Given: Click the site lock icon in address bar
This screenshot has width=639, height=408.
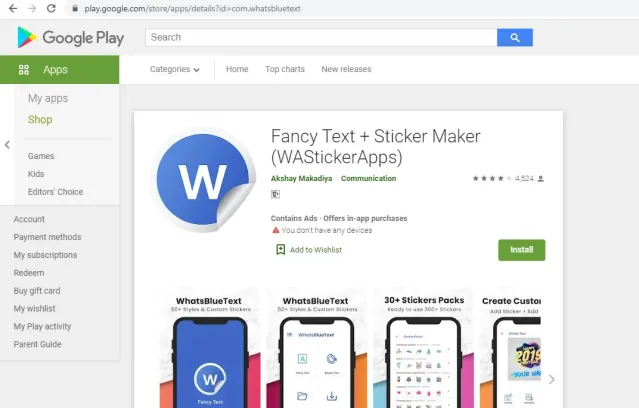Looking at the screenshot, I should 75,8.
